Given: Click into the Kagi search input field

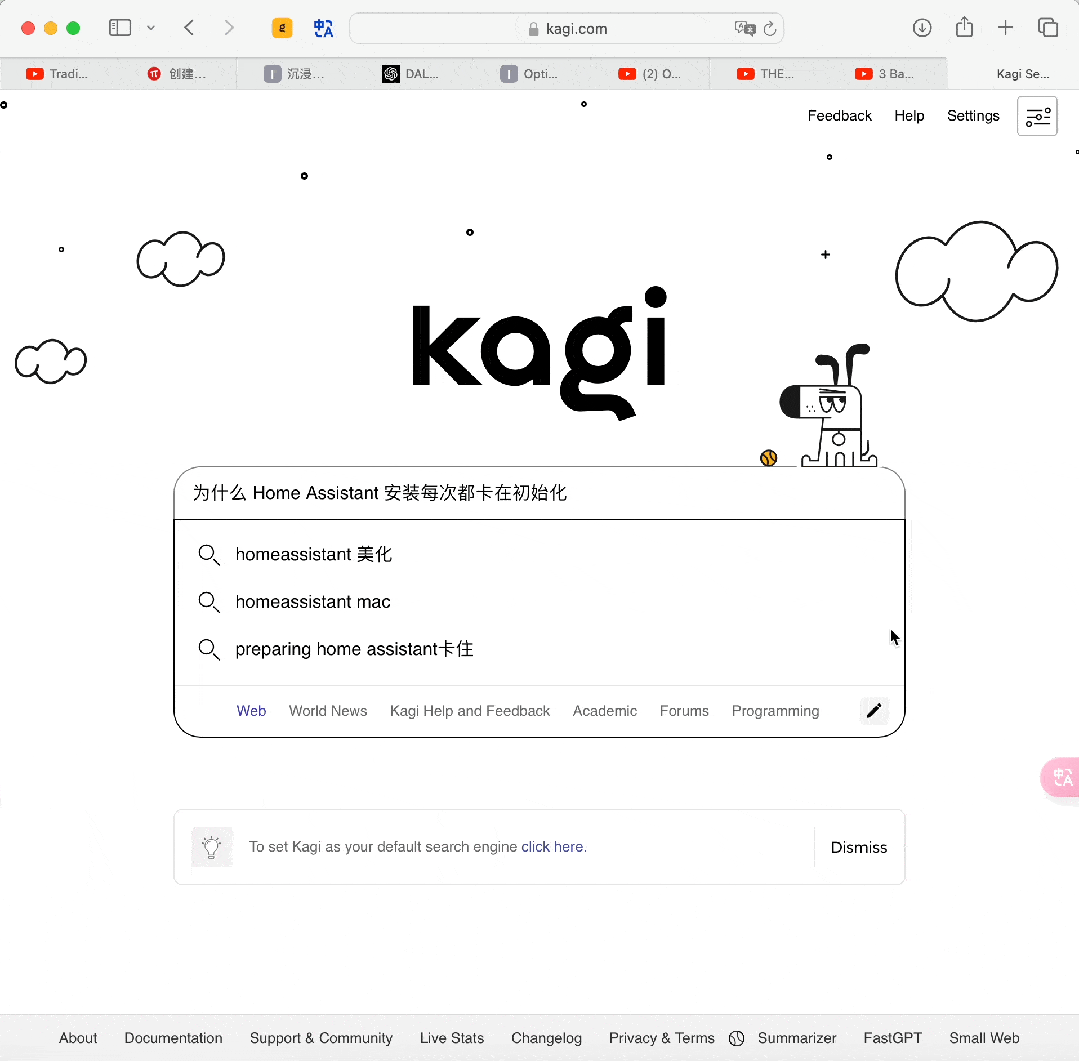Looking at the screenshot, I should point(539,493).
